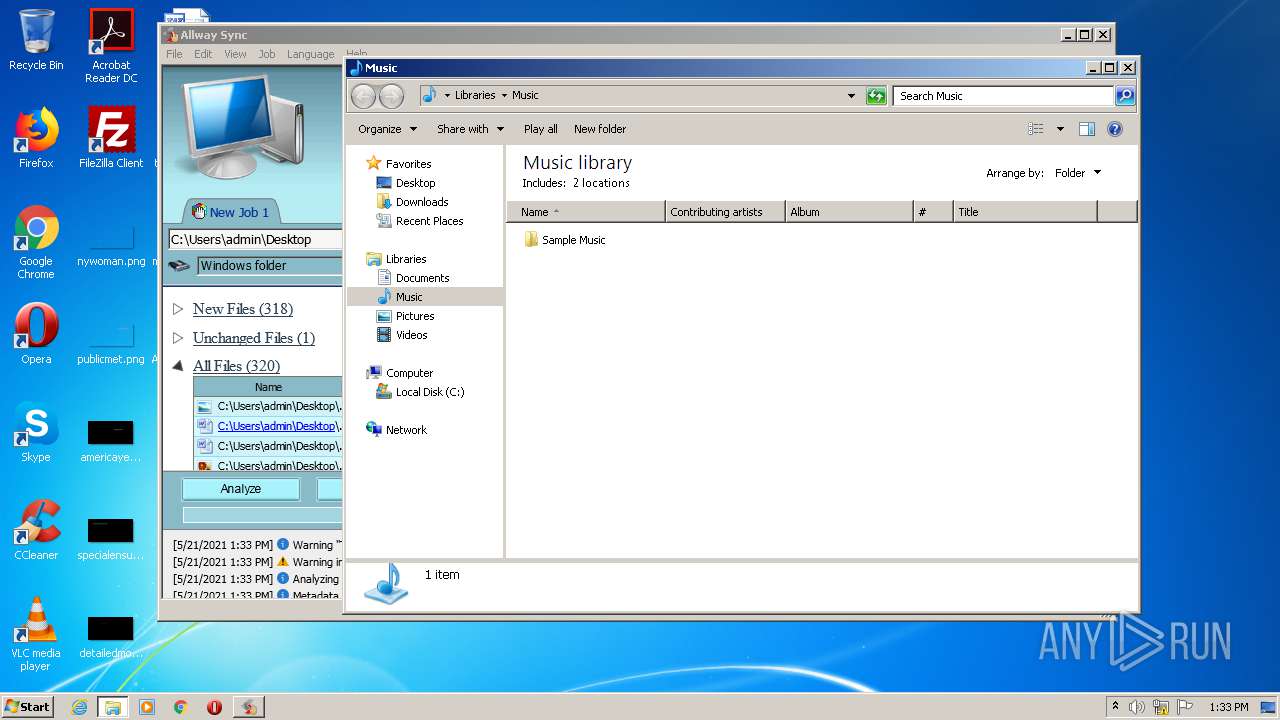The image size is (1280, 720).
Task: Open Allway Sync Language menu
Action: point(310,54)
